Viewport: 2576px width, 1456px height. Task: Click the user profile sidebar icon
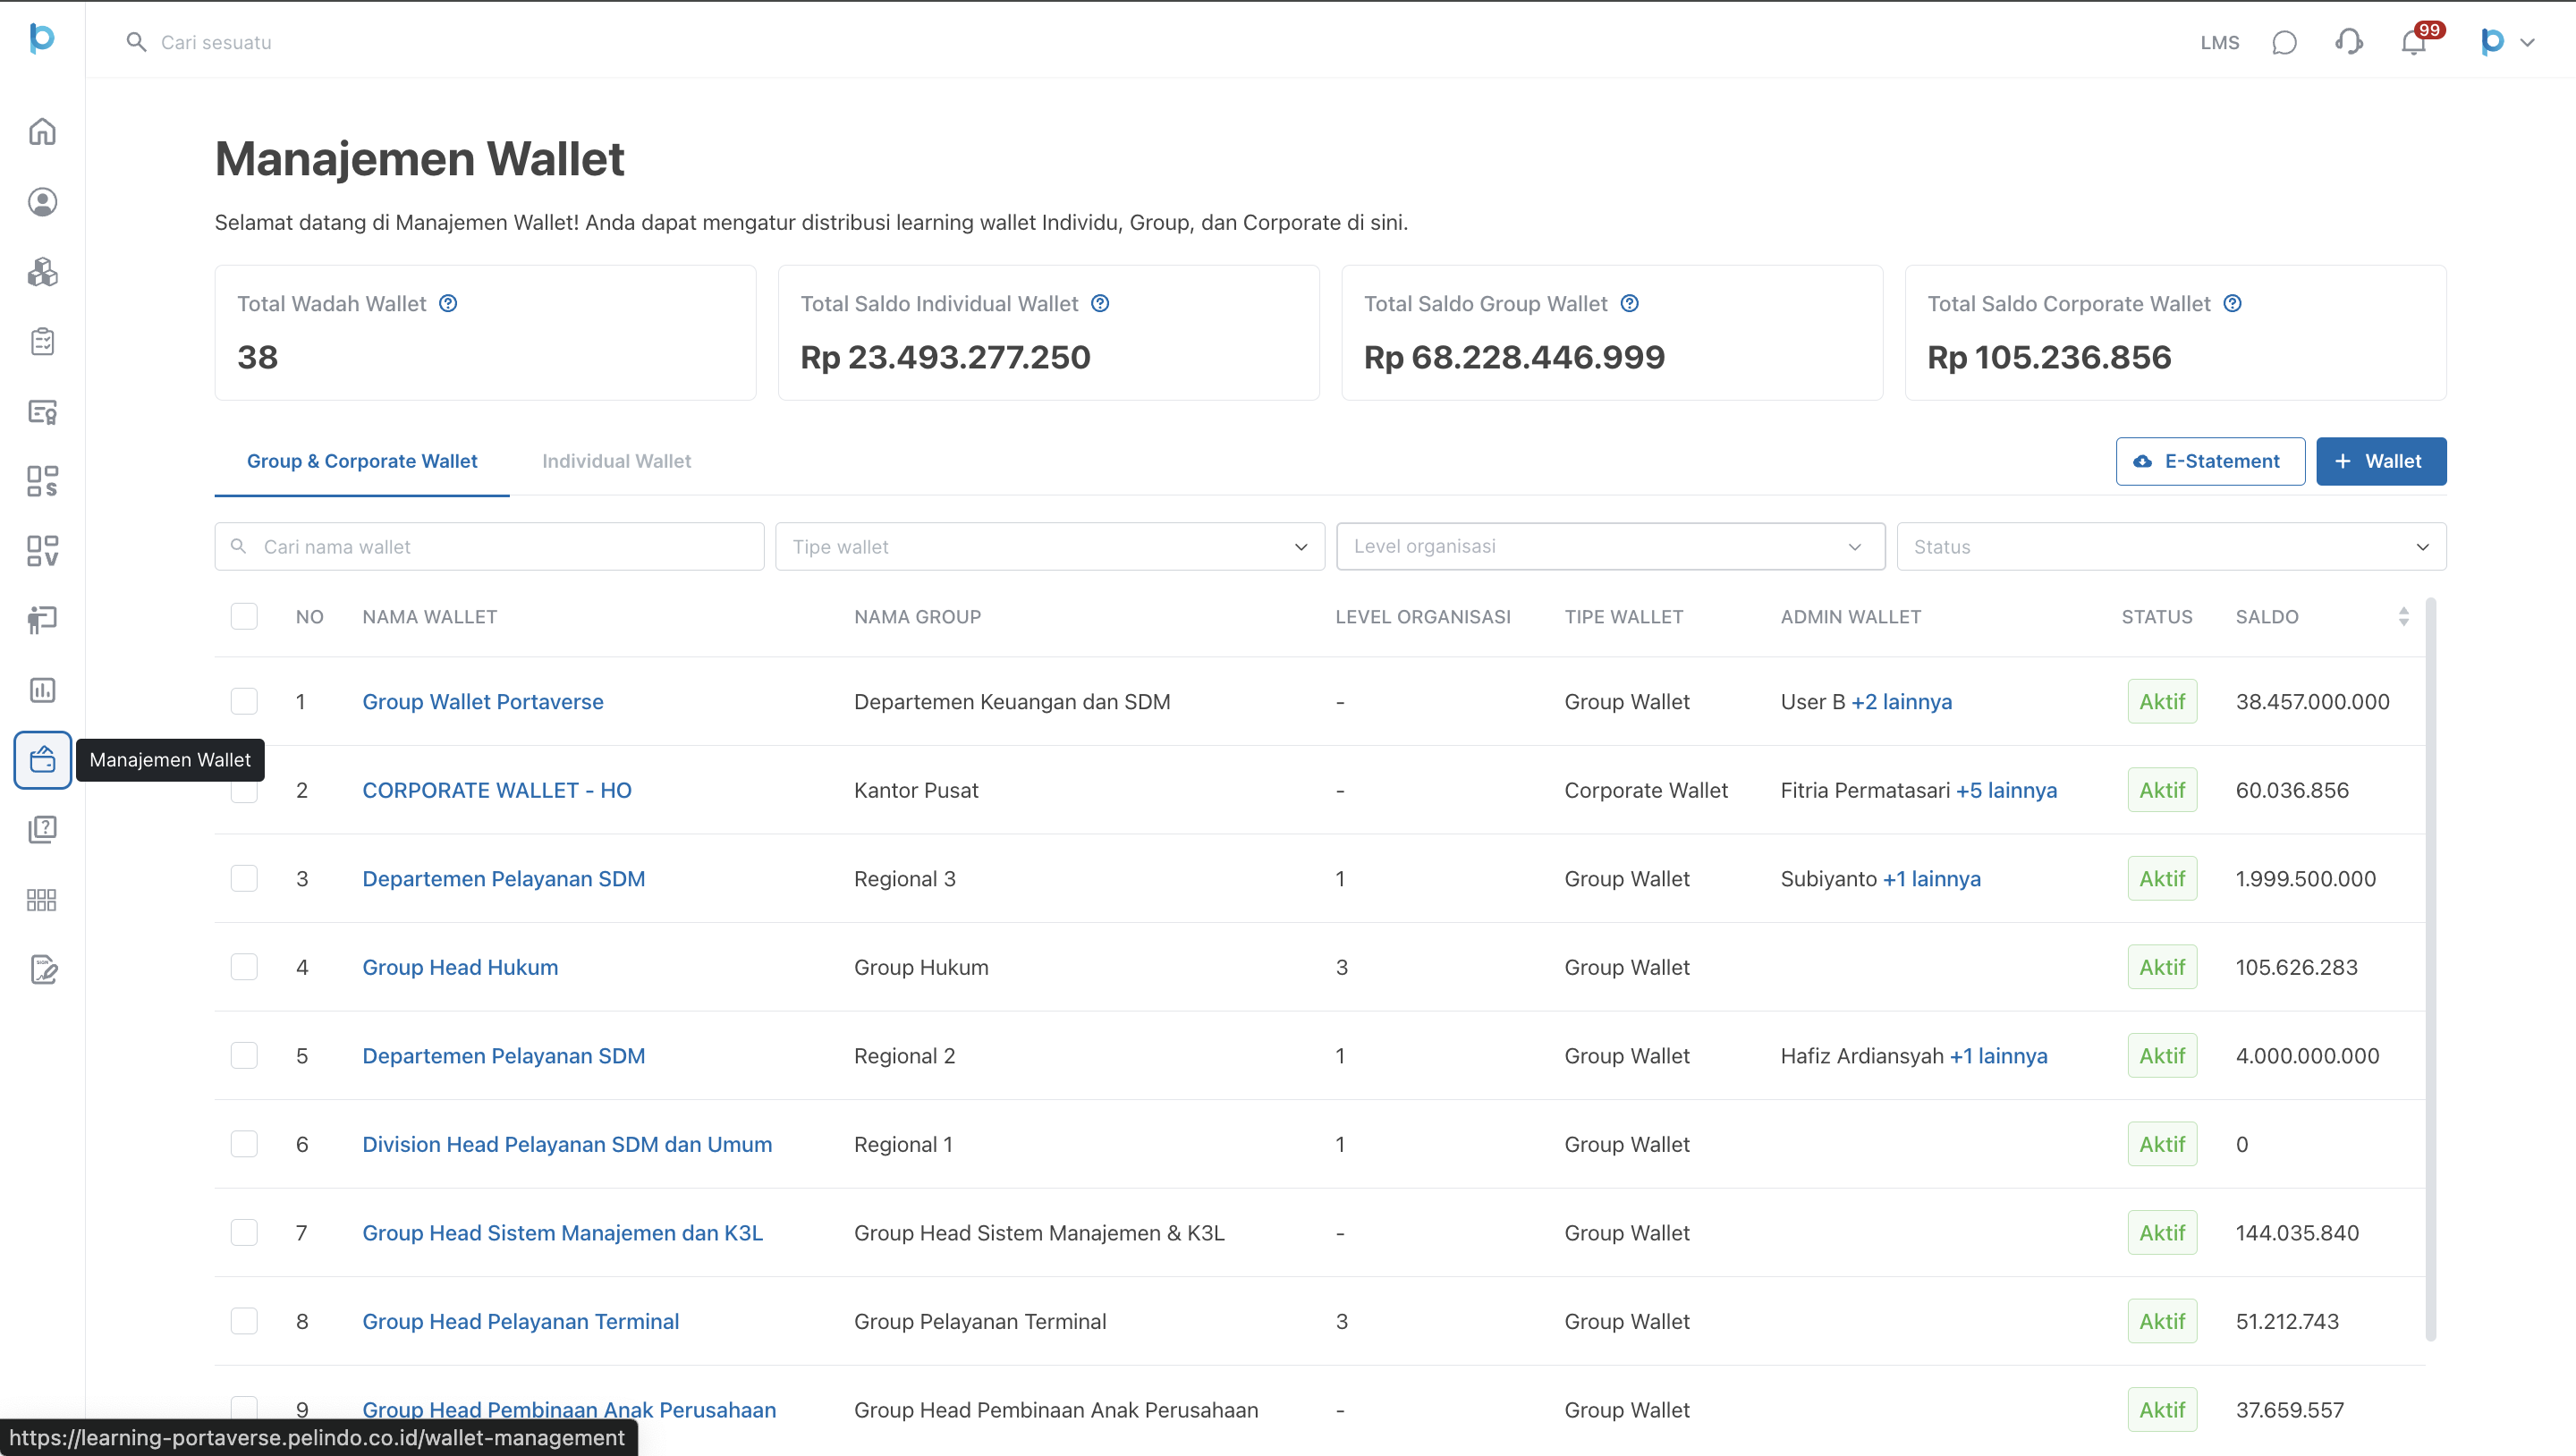42,202
